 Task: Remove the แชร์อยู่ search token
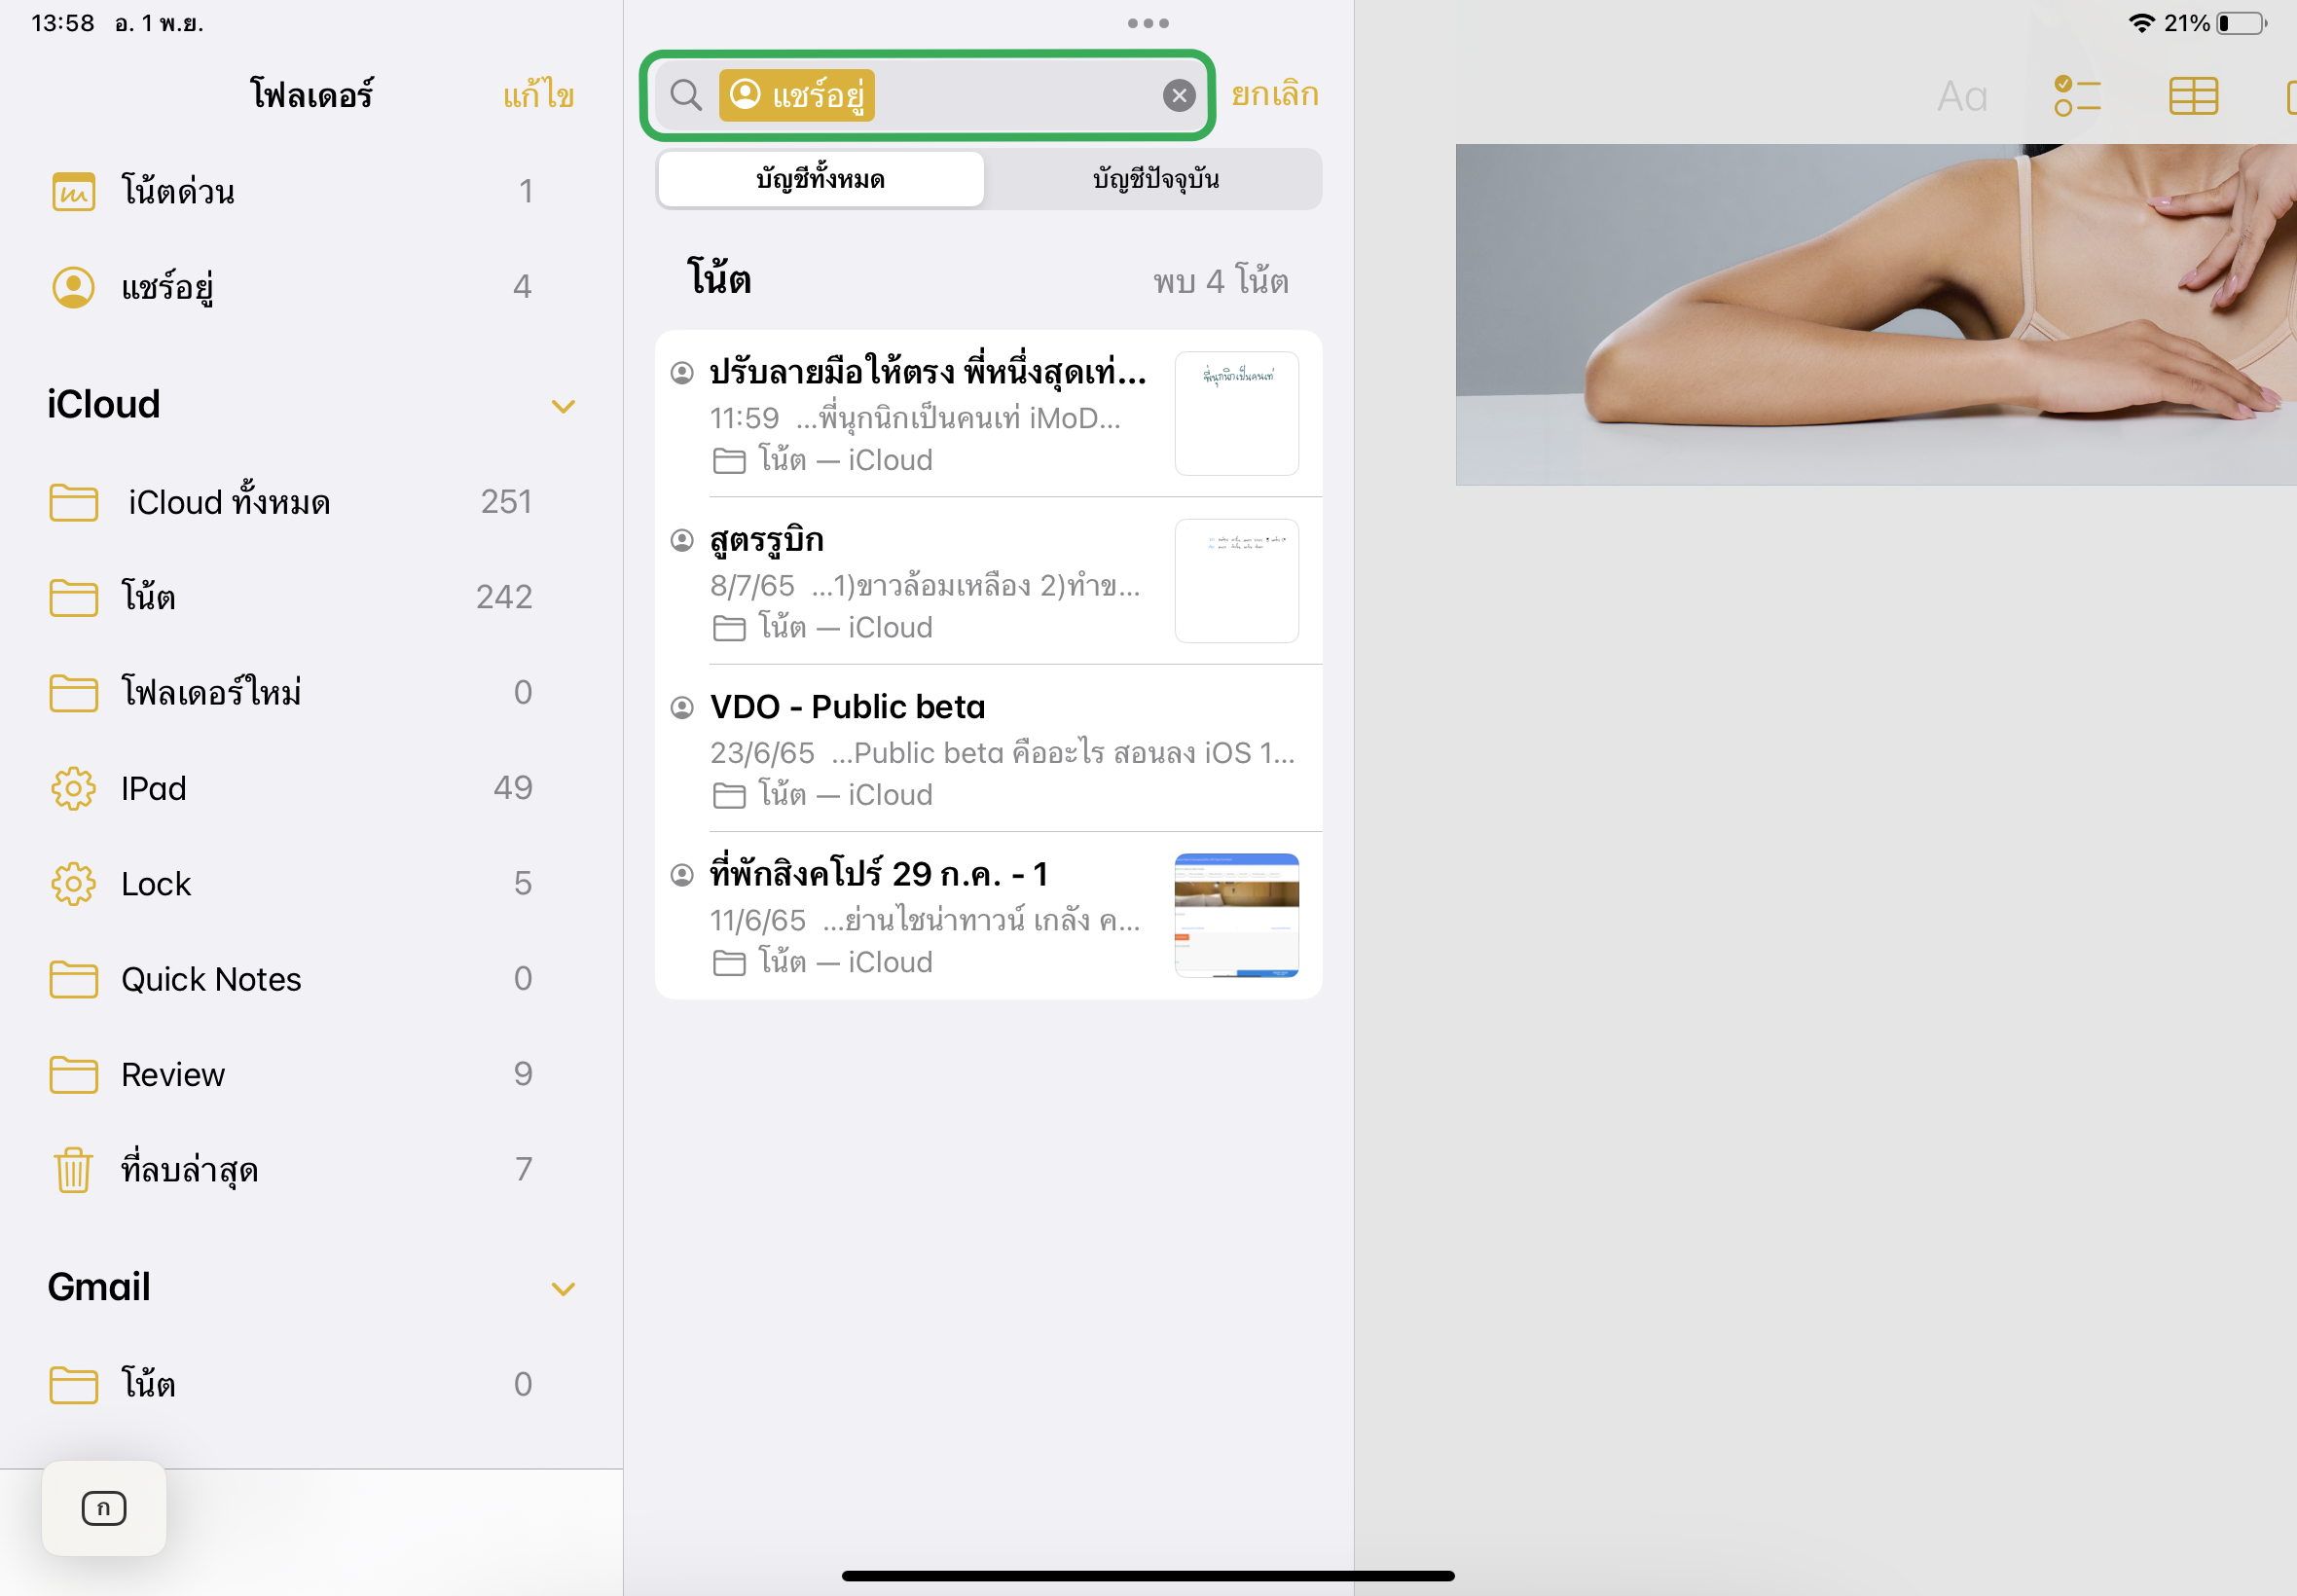796,95
